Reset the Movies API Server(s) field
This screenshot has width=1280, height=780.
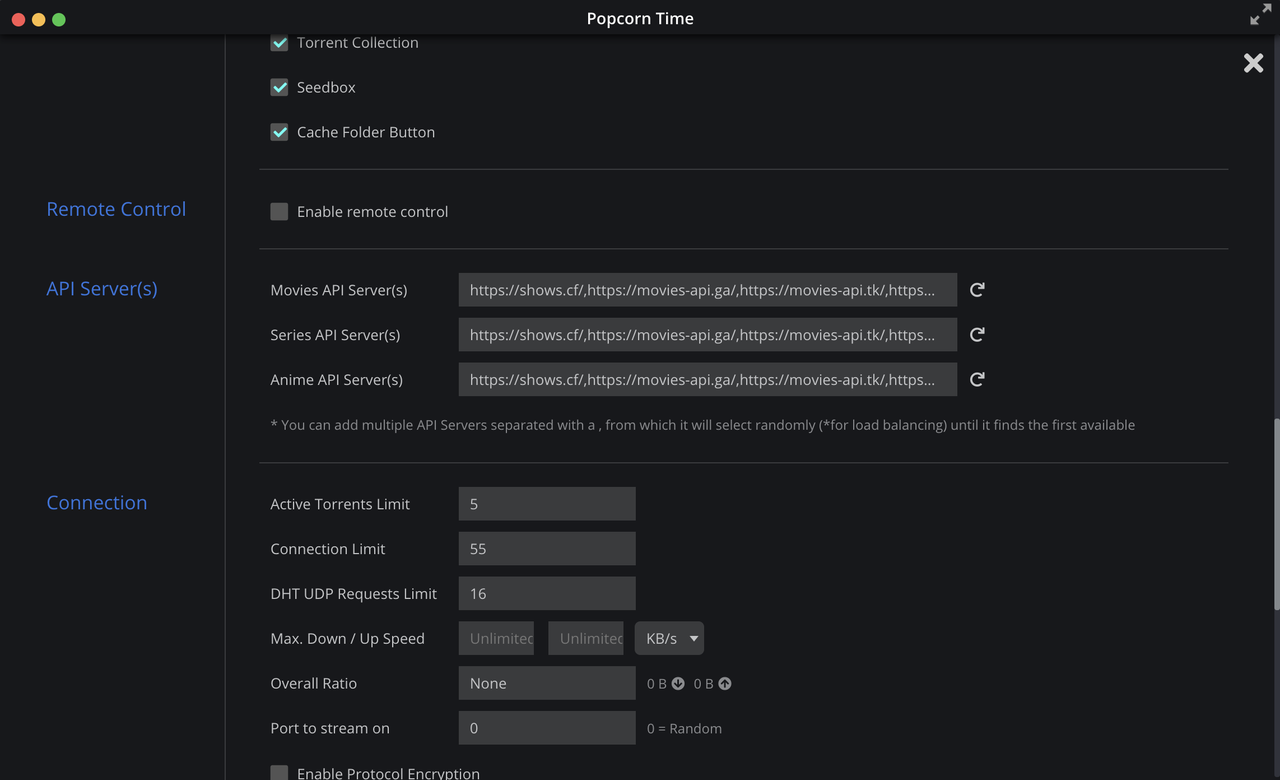pyautogui.click(x=977, y=290)
